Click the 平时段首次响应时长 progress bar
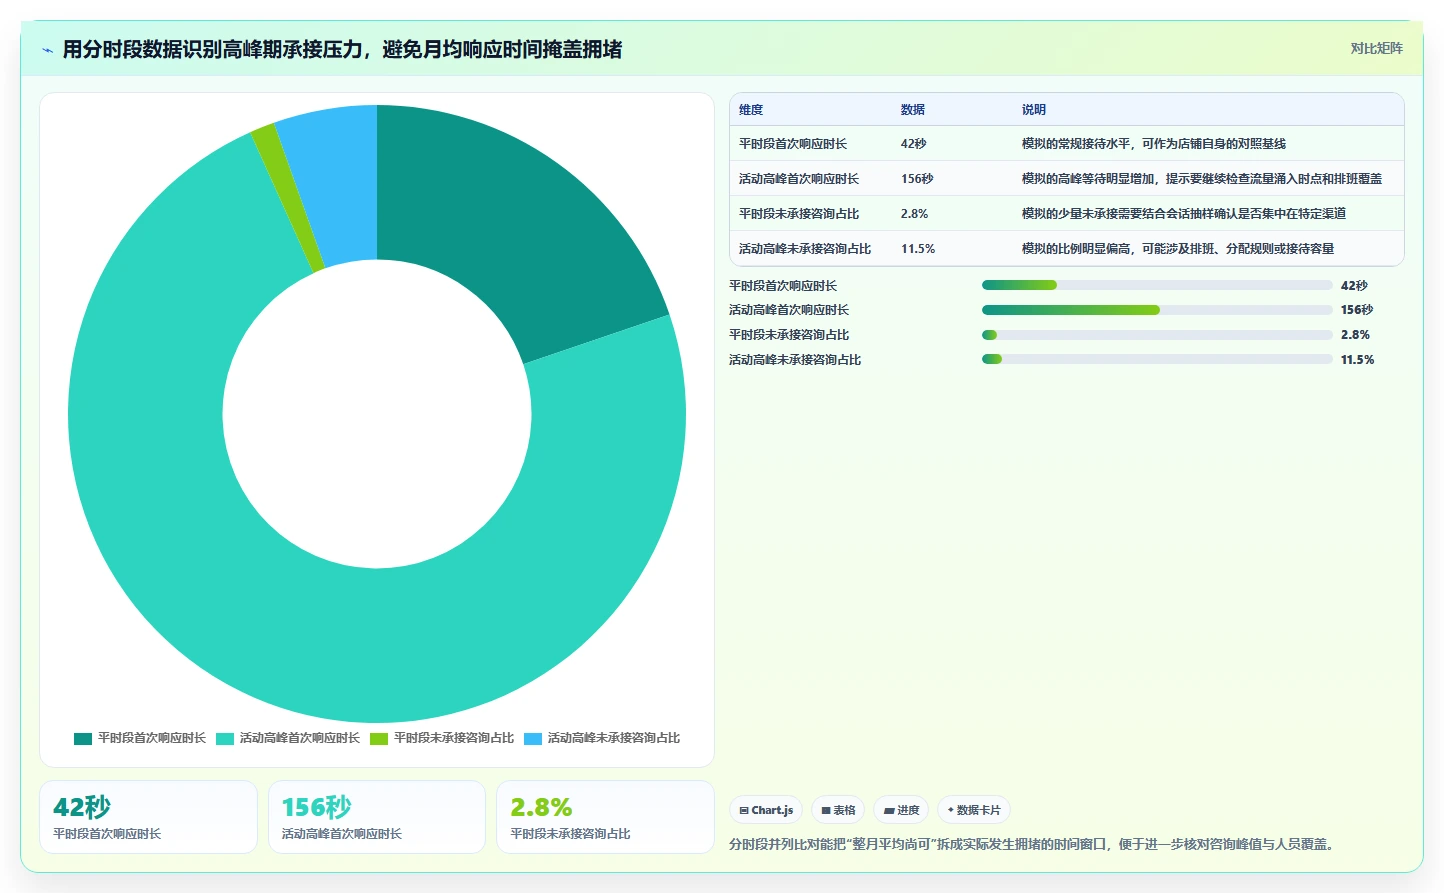Image resolution: width=1444 pixels, height=893 pixels. pyautogui.click(x=1157, y=286)
